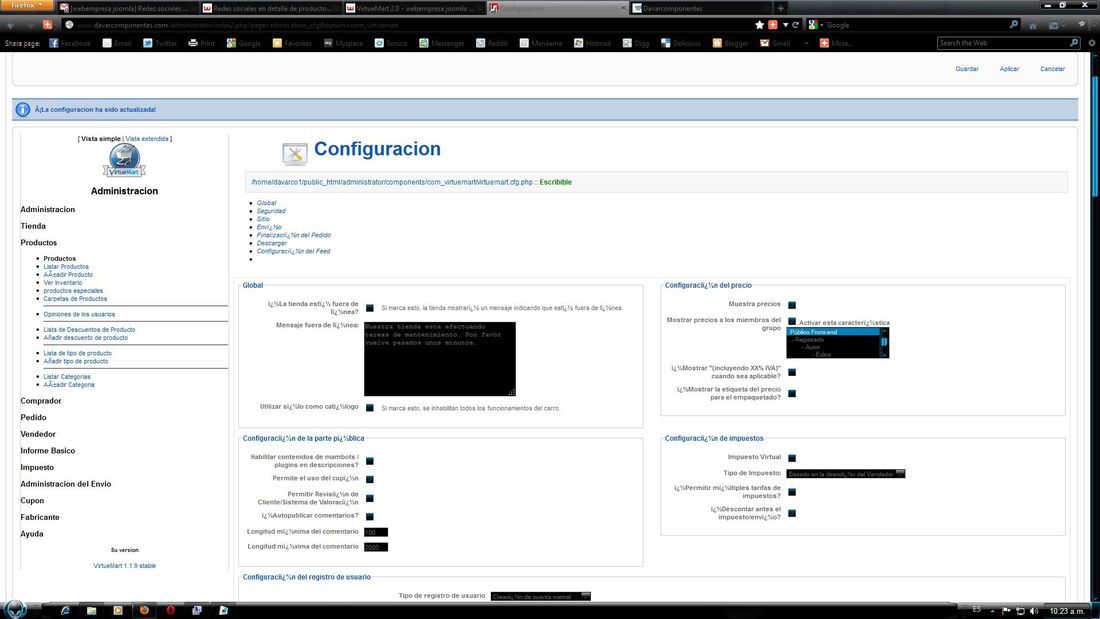Click the Digg share icon
The image size is (1100, 619).
627,43
